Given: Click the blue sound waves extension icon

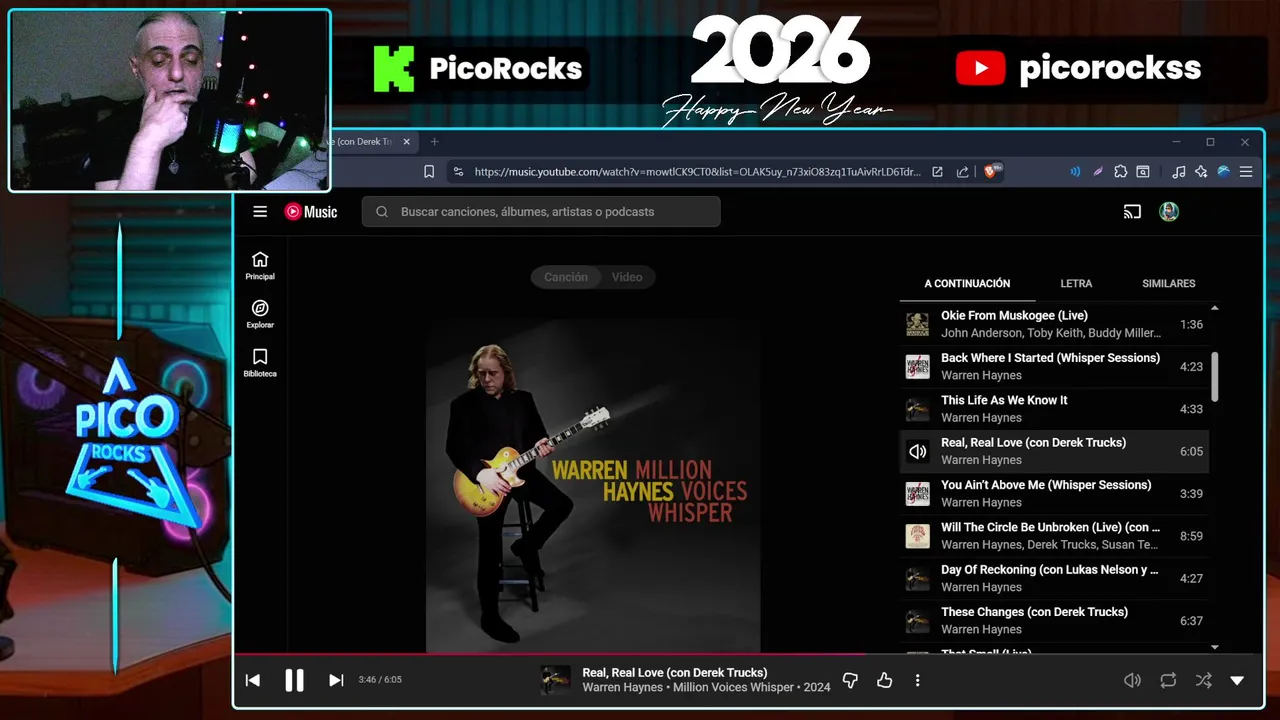Looking at the screenshot, I should [1075, 172].
